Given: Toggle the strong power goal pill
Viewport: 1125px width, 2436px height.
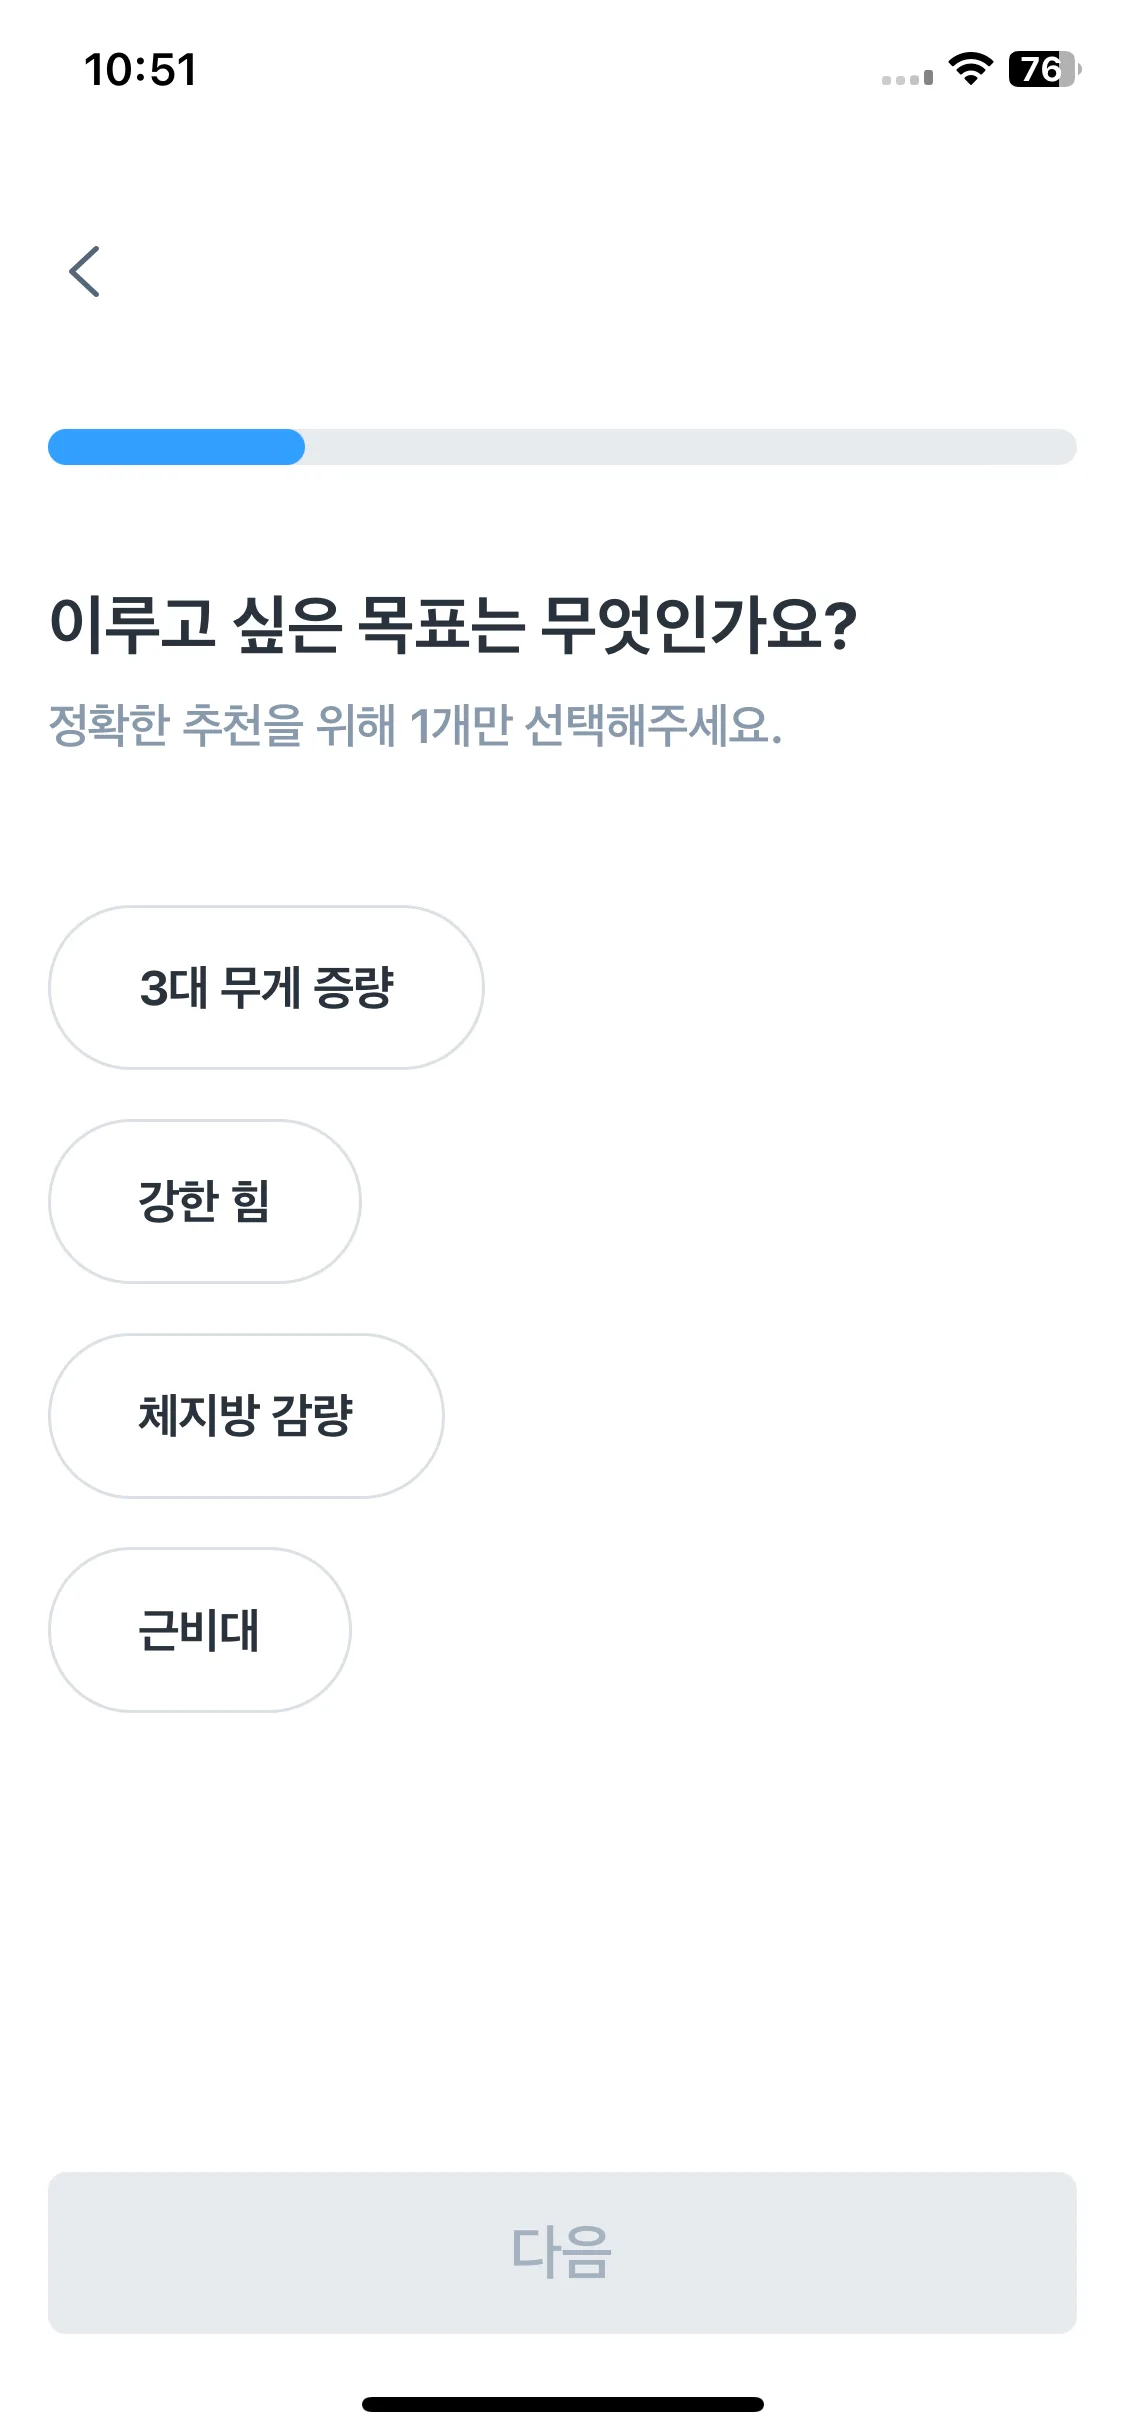Looking at the screenshot, I should tap(205, 1201).
